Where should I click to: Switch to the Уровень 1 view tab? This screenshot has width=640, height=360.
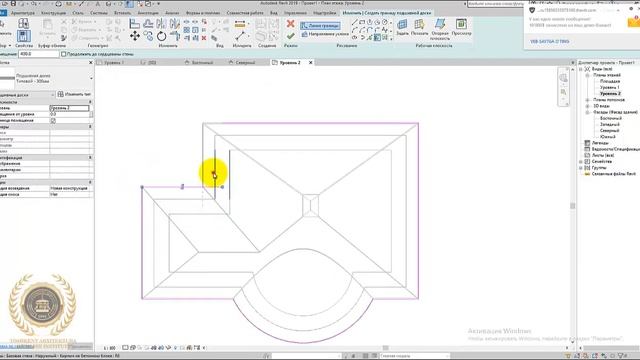(x=113, y=62)
